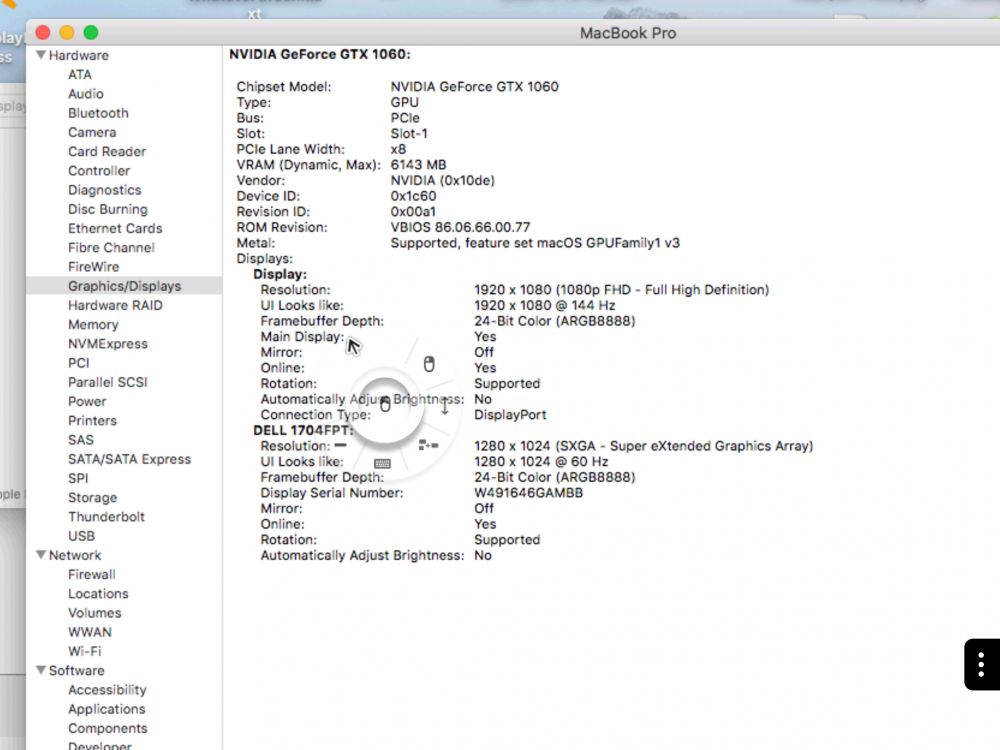Select Components under Software

click(x=108, y=728)
